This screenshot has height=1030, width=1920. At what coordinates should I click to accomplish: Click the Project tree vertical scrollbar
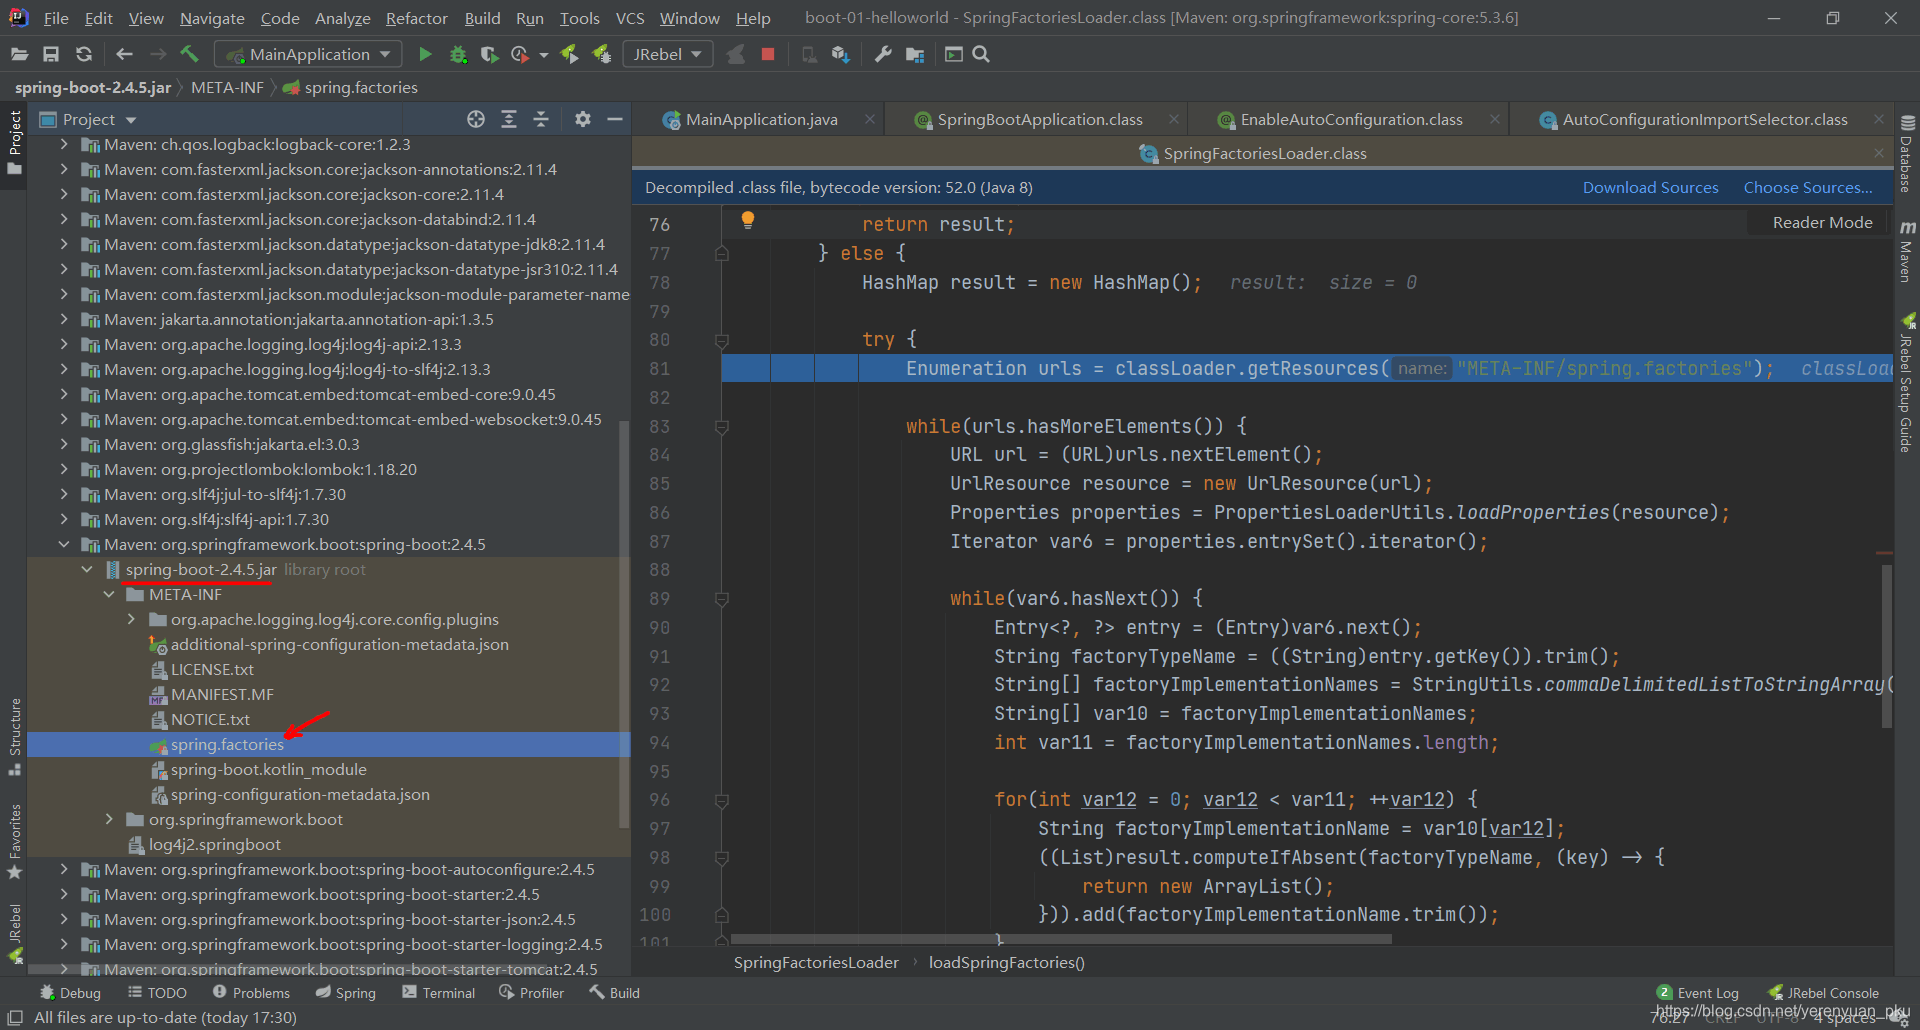pyautogui.click(x=624, y=624)
